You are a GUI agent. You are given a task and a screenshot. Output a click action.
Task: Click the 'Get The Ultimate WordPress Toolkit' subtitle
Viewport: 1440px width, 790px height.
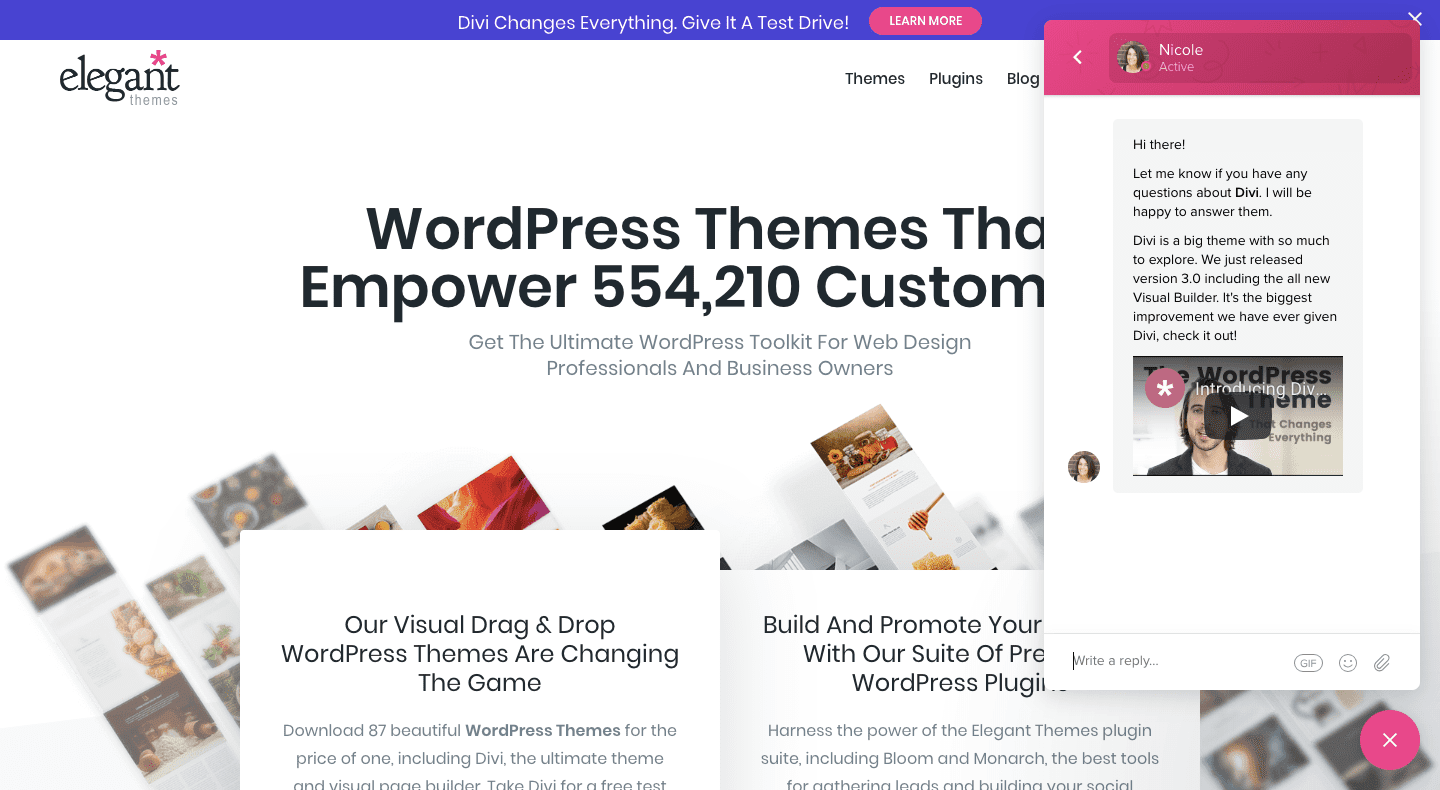click(720, 355)
